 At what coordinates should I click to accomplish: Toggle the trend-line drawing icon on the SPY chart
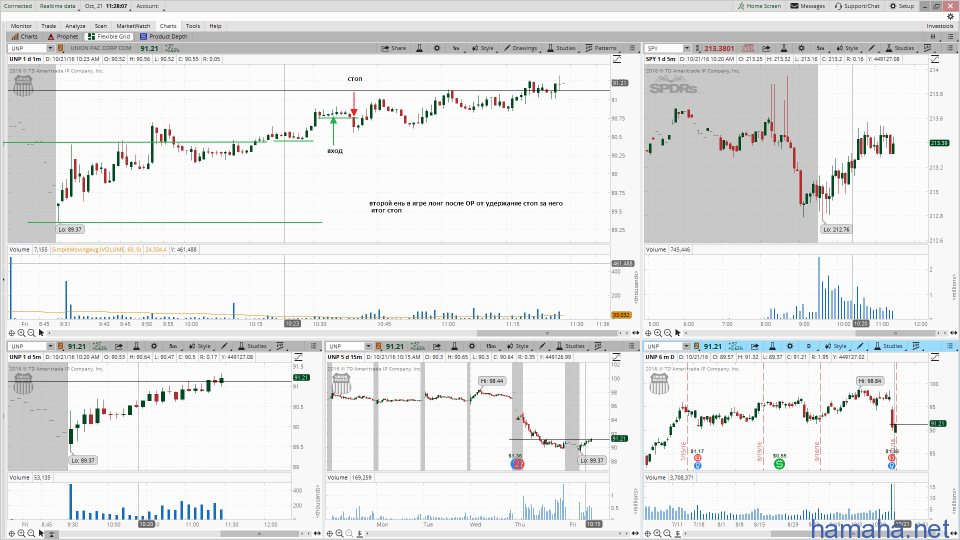click(935, 59)
